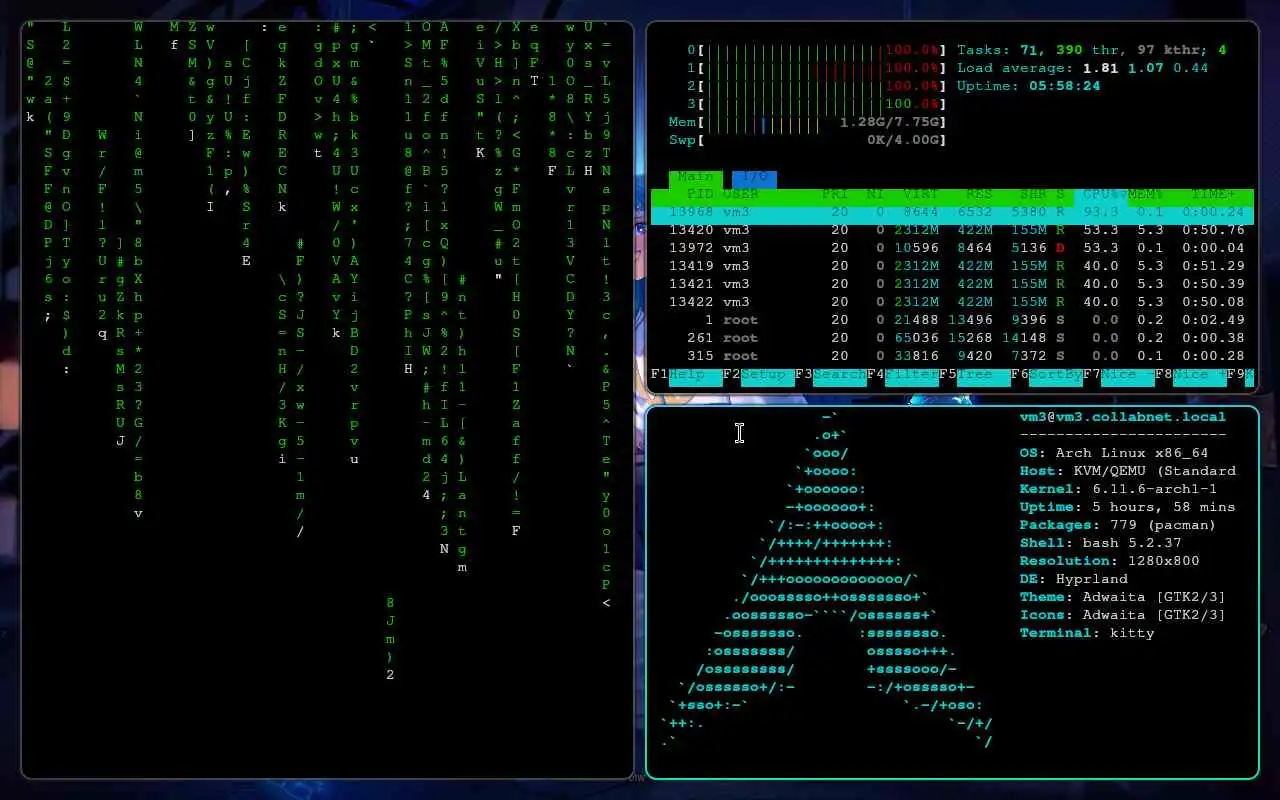
Task: Click the Packages: 779 (pacman) line
Action: (1119, 525)
